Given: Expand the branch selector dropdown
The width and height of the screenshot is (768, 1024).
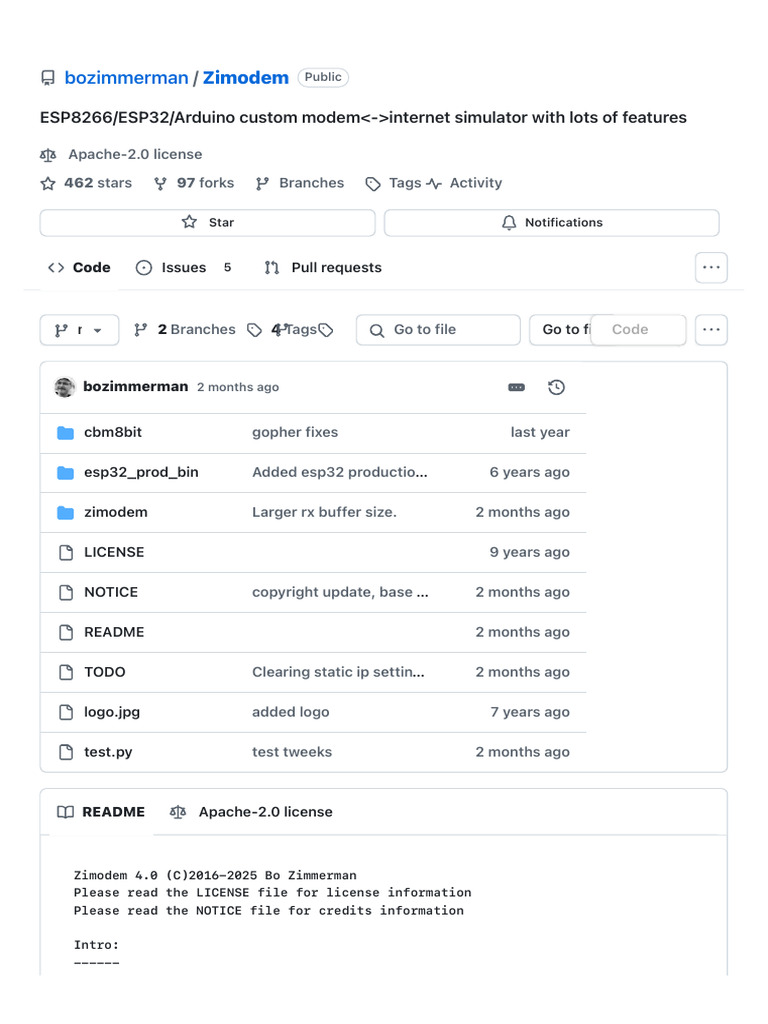Looking at the screenshot, I should click(80, 330).
